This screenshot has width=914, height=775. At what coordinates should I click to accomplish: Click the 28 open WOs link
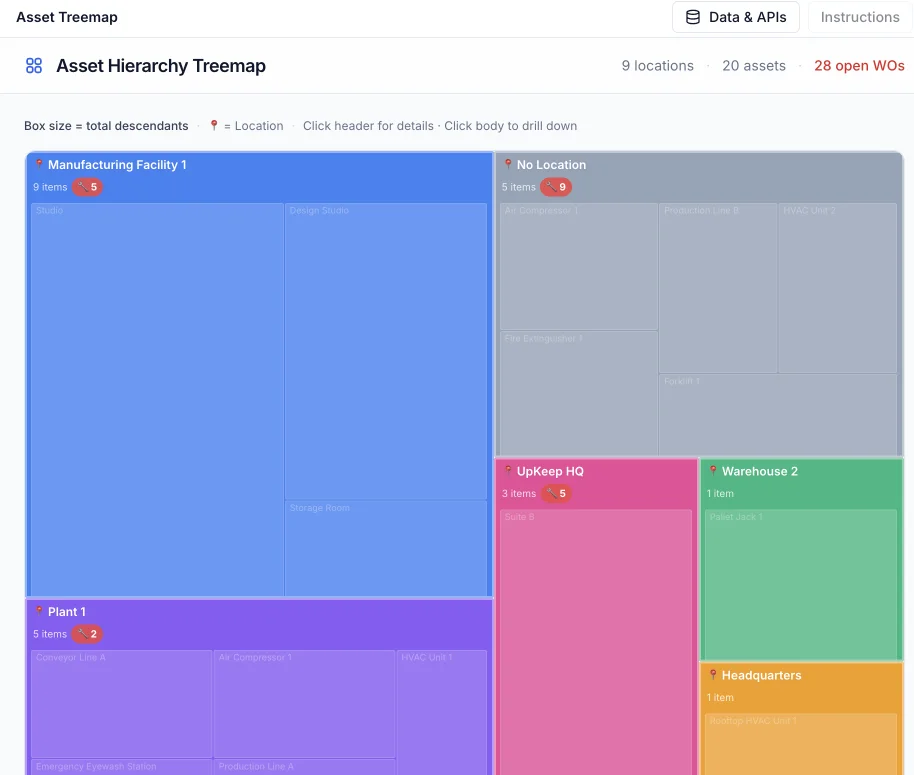coord(858,66)
